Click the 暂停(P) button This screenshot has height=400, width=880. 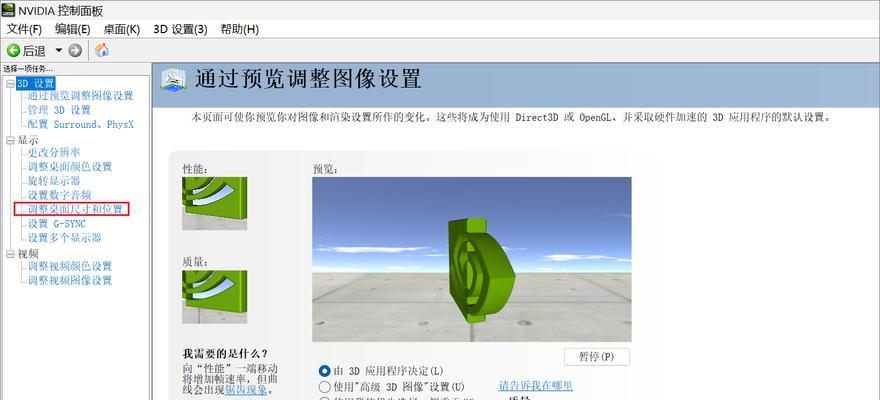click(597, 357)
